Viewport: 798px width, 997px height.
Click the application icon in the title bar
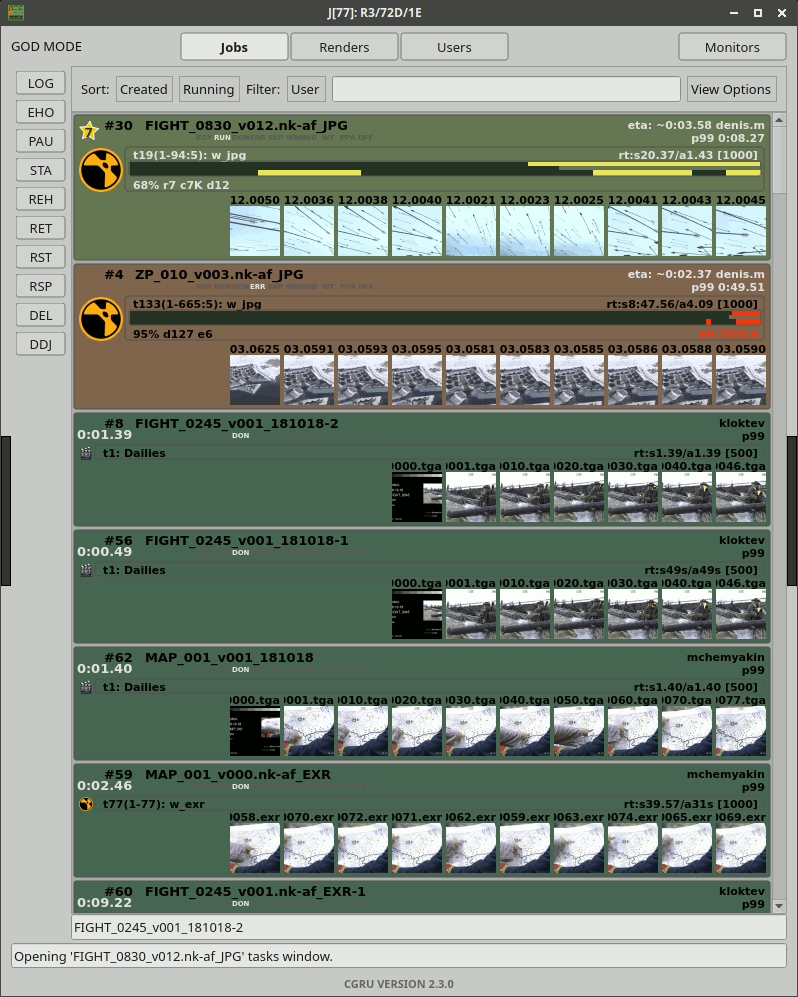(x=16, y=13)
